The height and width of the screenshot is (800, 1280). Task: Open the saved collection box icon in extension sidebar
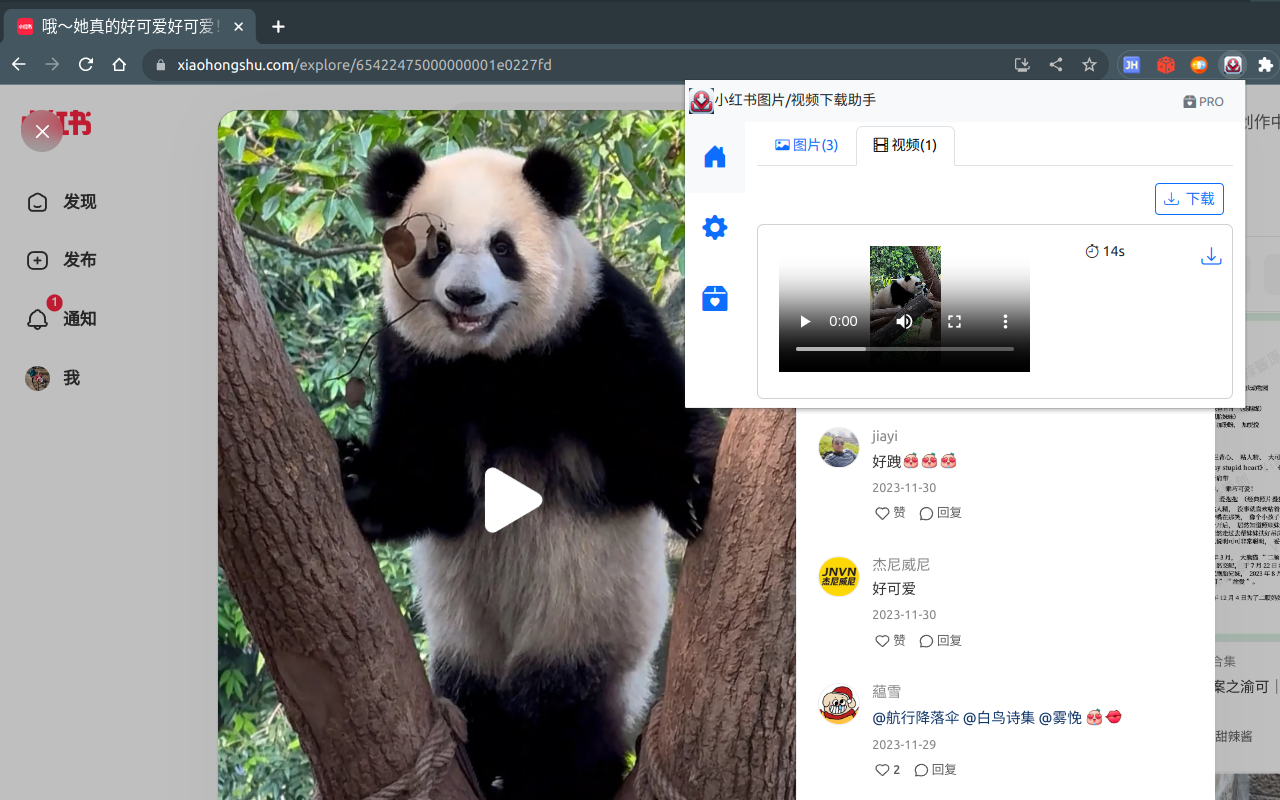(x=714, y=298)
